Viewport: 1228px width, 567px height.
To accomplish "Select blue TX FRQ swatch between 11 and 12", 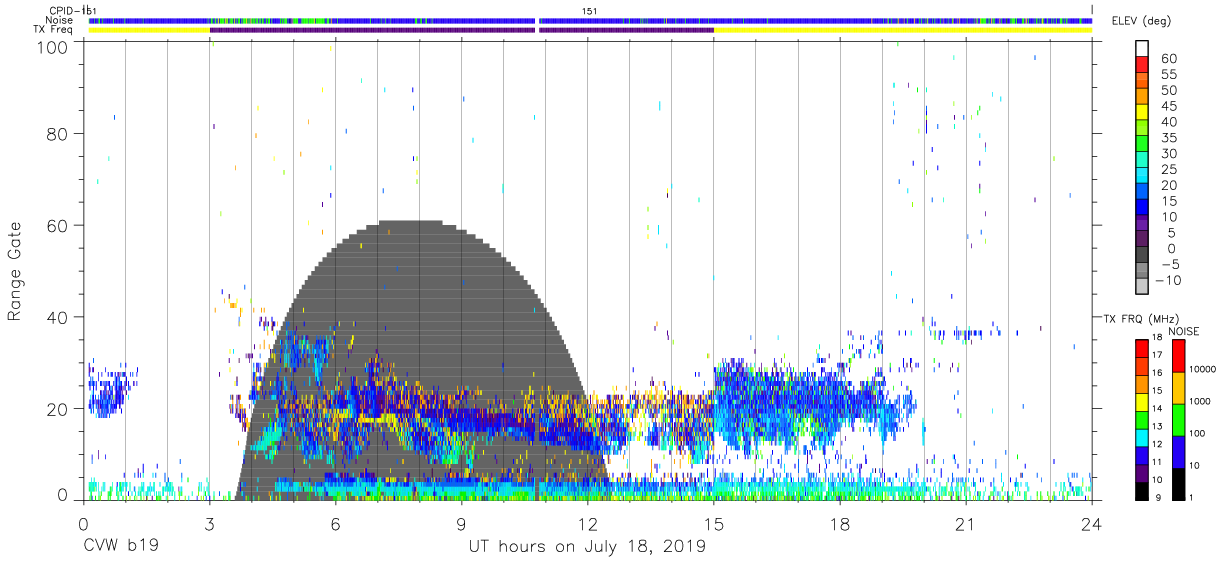I will pyautogui.click(x=1142, y=453).
